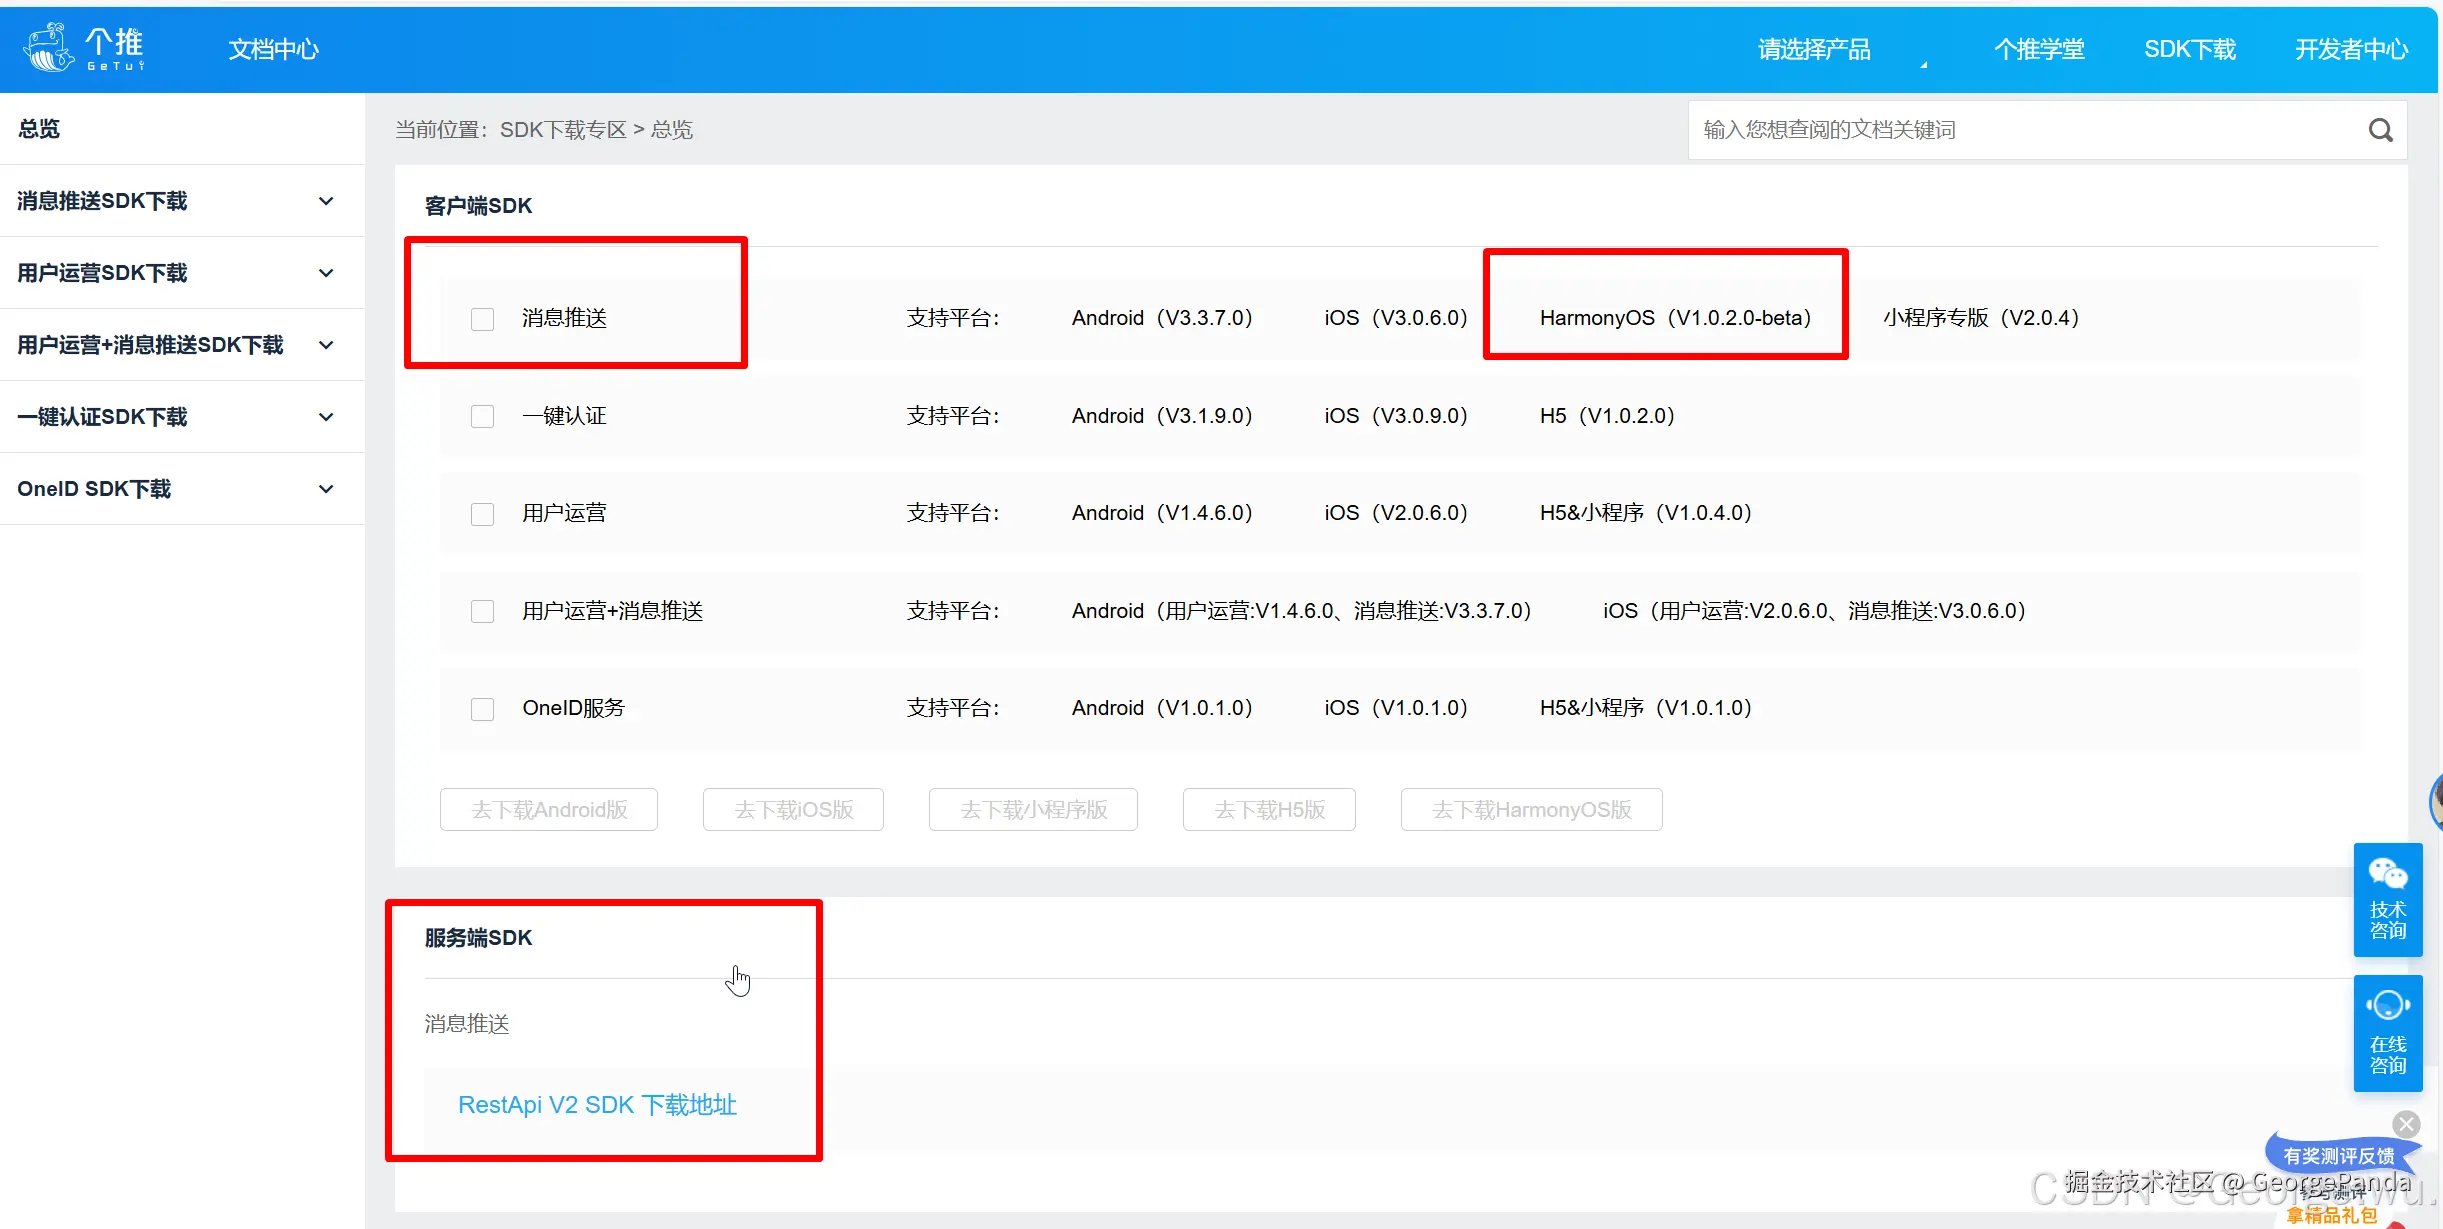Tick the 一键认证 checkbox

[x=482, y=416]
